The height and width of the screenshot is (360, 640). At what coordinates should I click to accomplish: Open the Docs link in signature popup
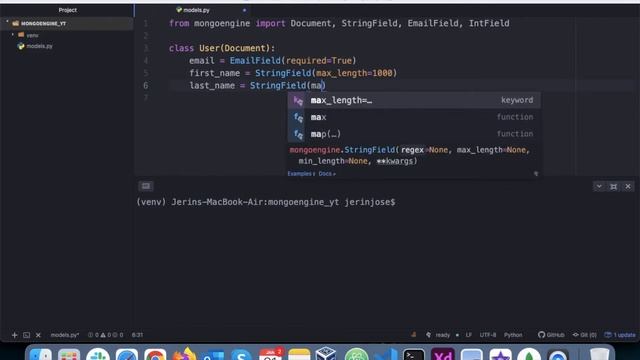tap(327, 174)
